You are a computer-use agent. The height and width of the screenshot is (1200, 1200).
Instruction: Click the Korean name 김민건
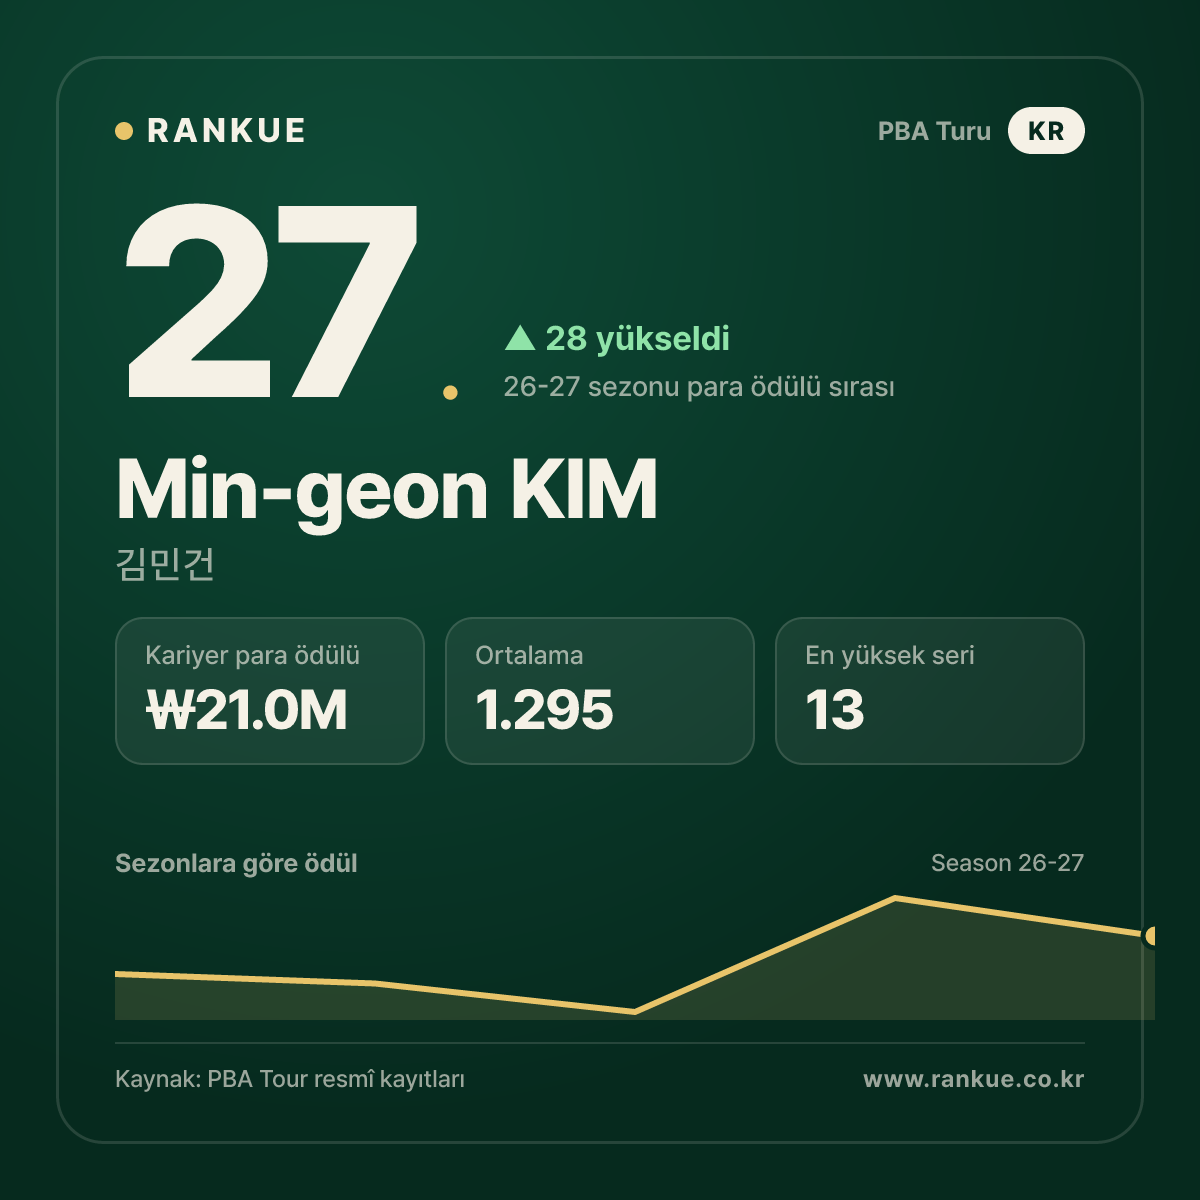tap(166, 564)
